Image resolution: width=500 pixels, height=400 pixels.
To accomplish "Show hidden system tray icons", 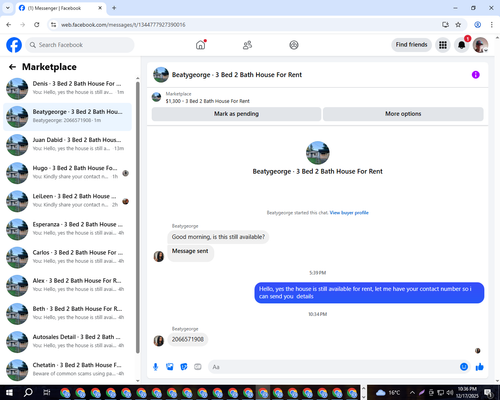I will [x=412, y=392].
